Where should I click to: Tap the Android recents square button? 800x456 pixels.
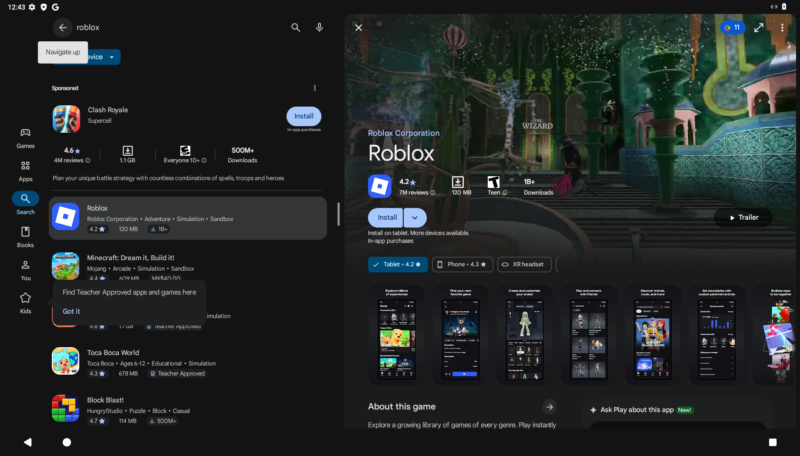click(772, 442)
